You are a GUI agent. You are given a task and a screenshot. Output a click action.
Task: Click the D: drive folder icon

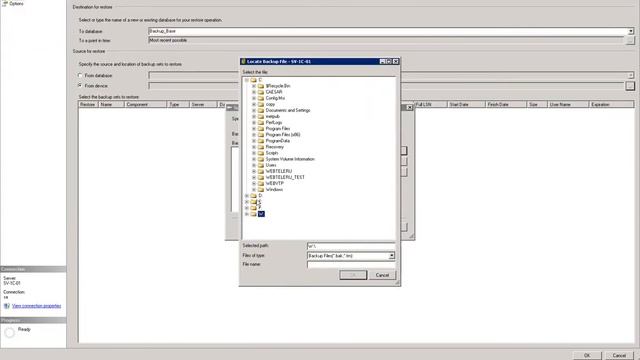(x=253, y=196)
